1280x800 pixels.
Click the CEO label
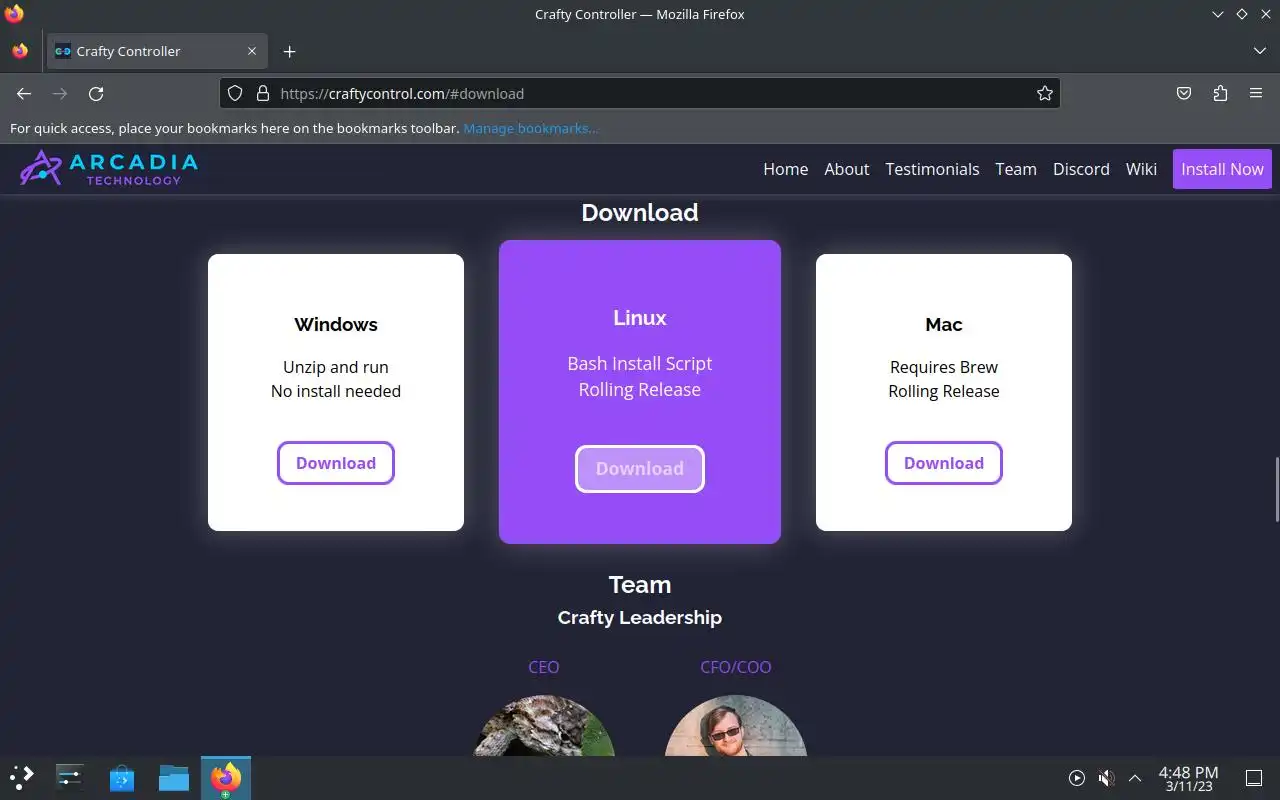tap(544, 667)
